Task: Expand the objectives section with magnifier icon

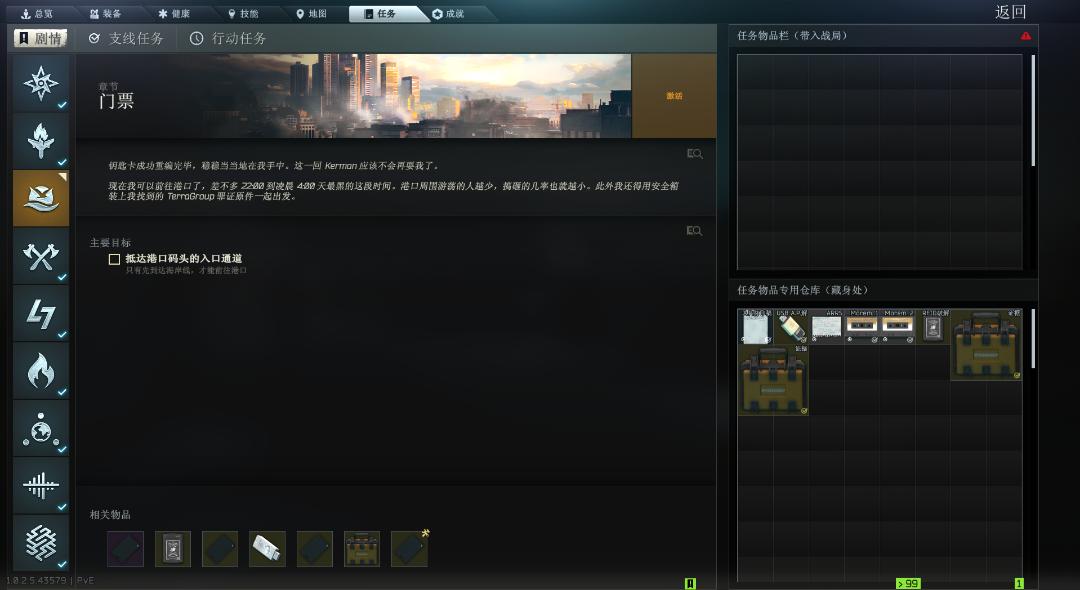Action: coord(694,231)
